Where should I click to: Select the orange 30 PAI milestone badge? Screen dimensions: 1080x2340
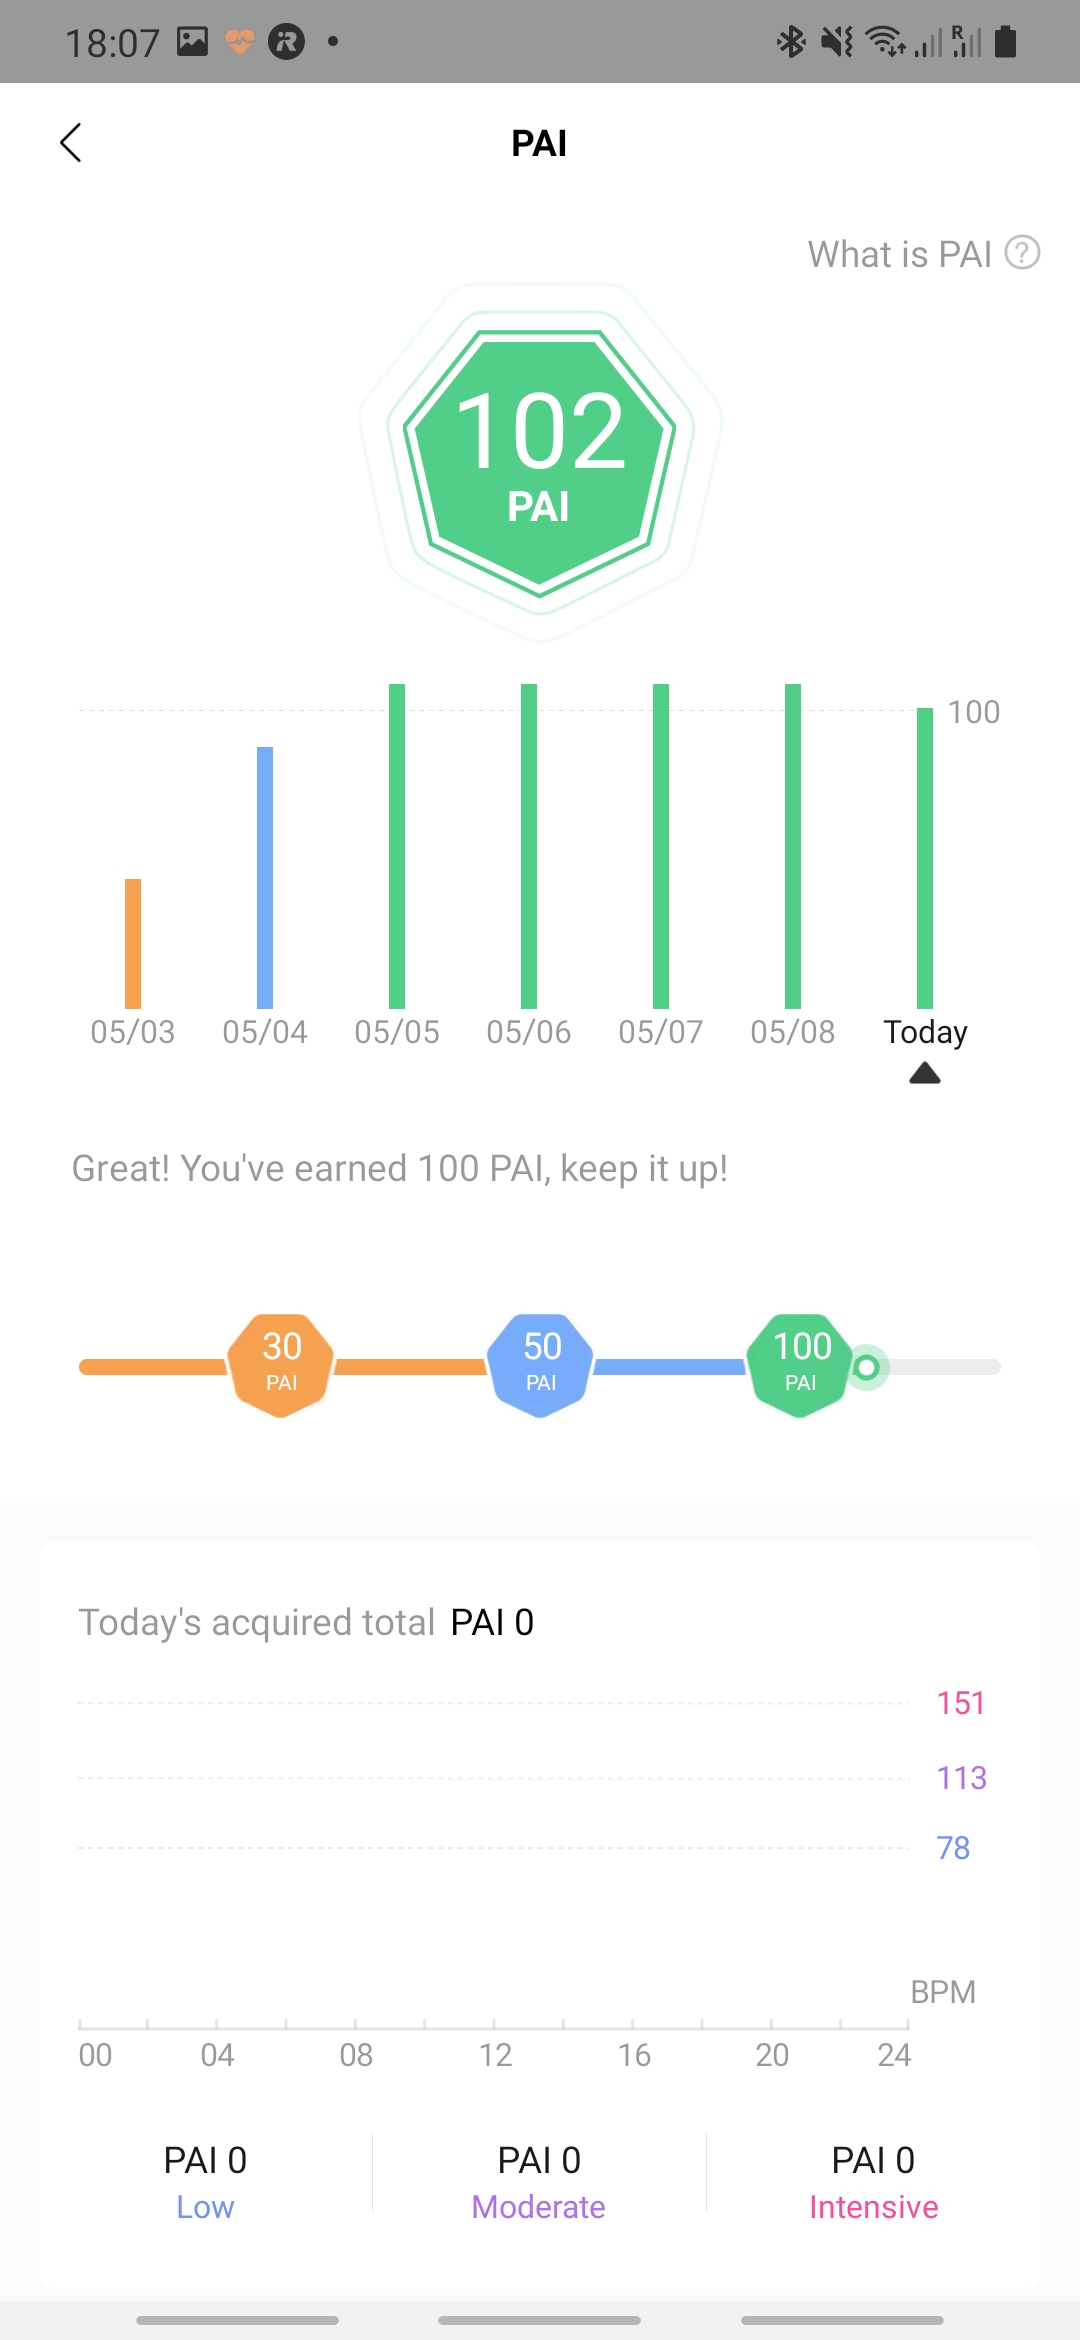click(x=281, y=1365)
